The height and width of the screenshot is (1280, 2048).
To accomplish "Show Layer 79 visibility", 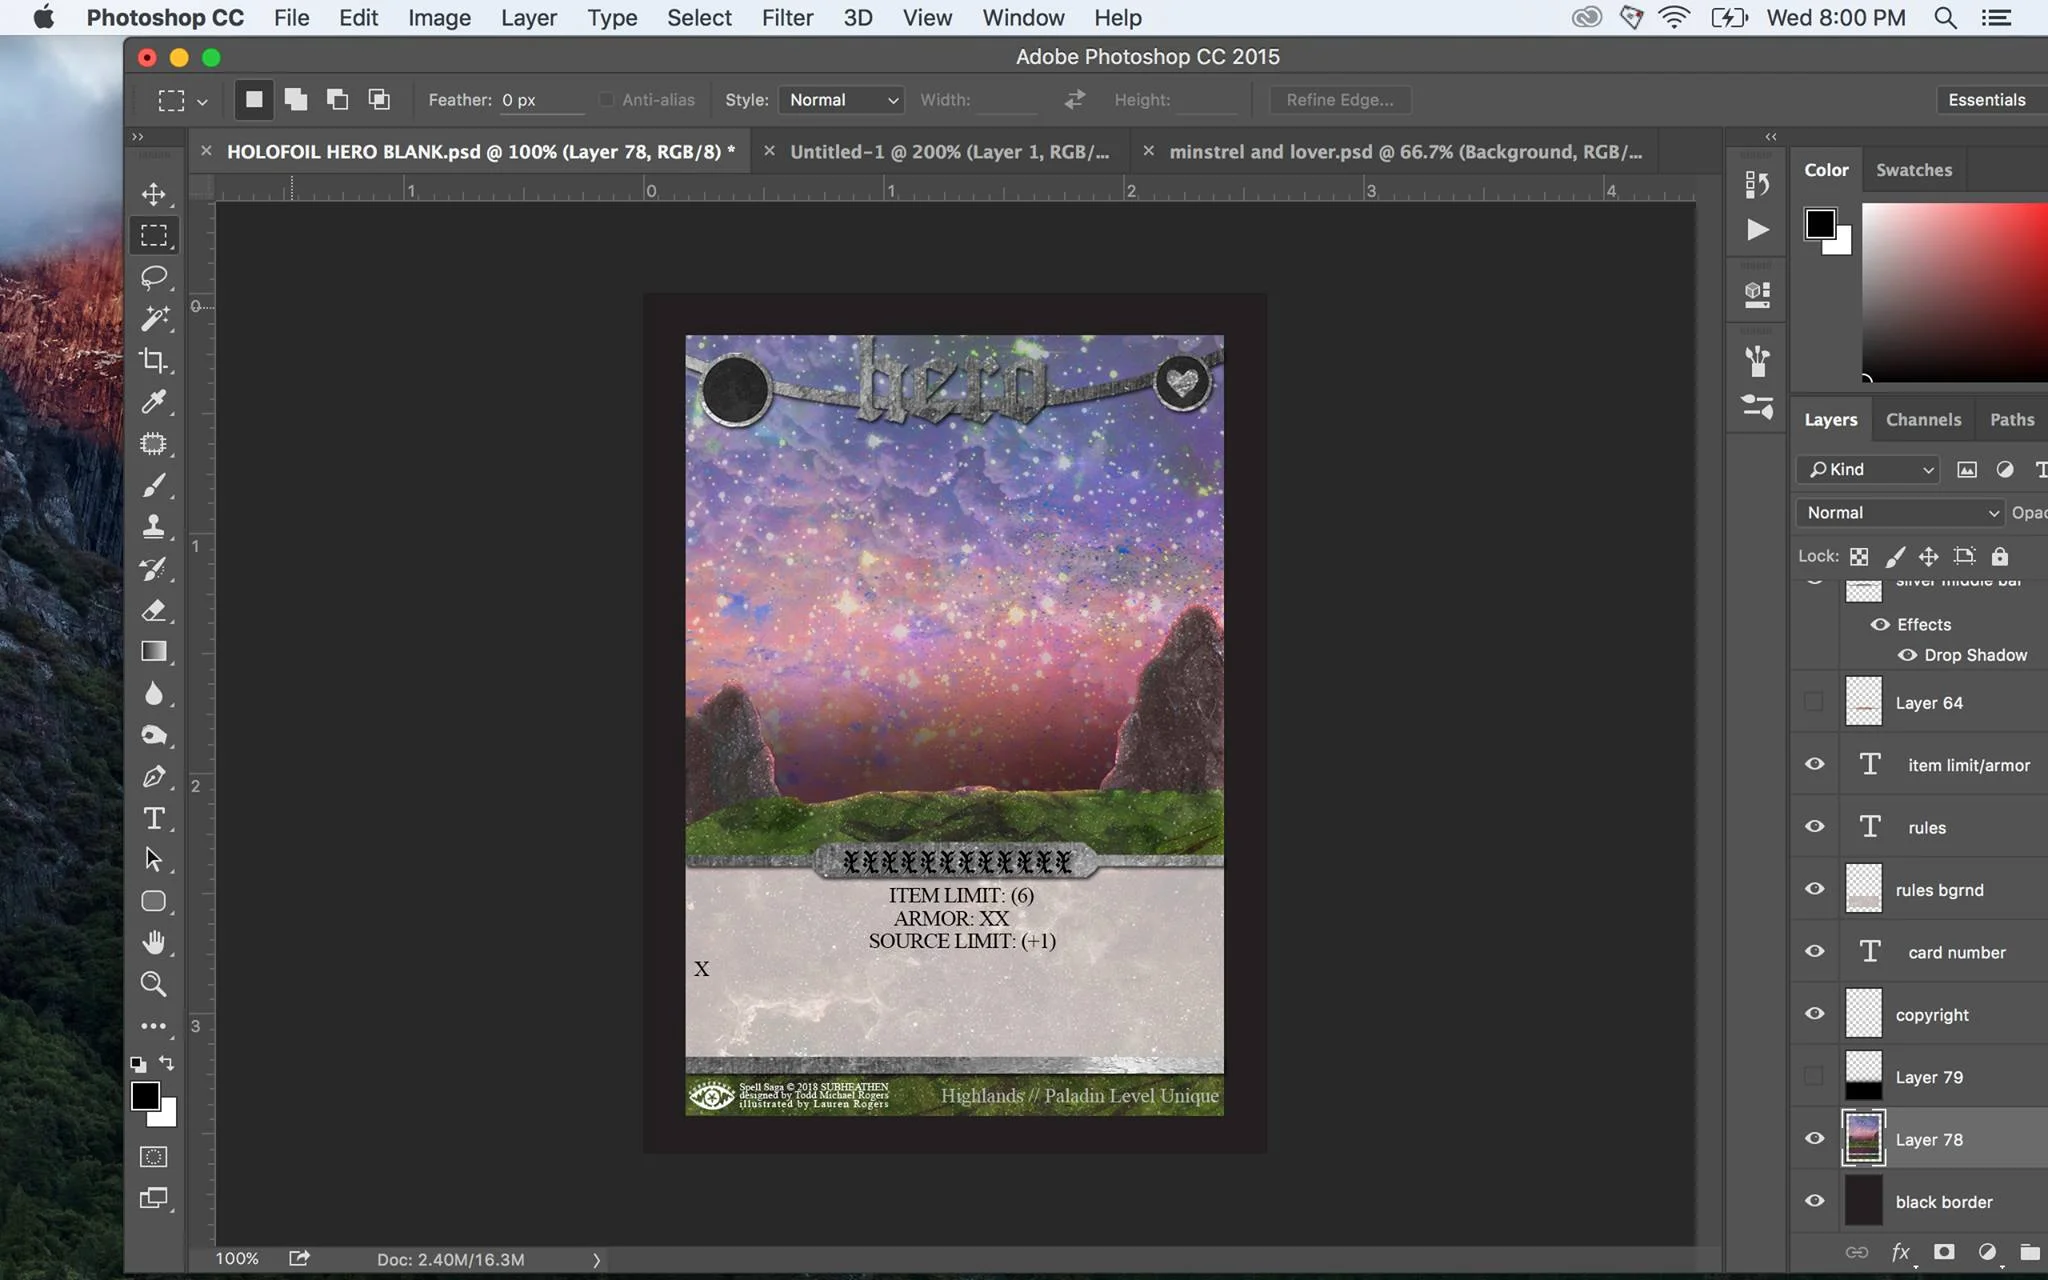I will (1814, 1076).
